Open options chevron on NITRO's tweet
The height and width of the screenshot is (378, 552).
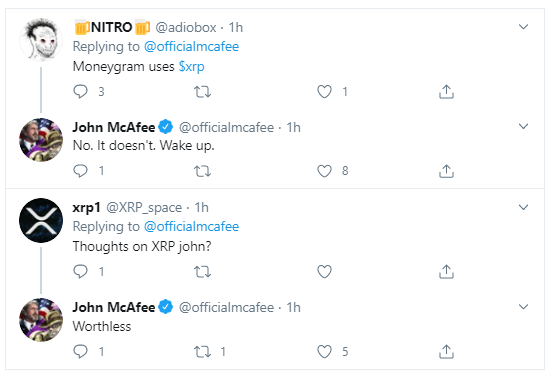coord(523,27)
